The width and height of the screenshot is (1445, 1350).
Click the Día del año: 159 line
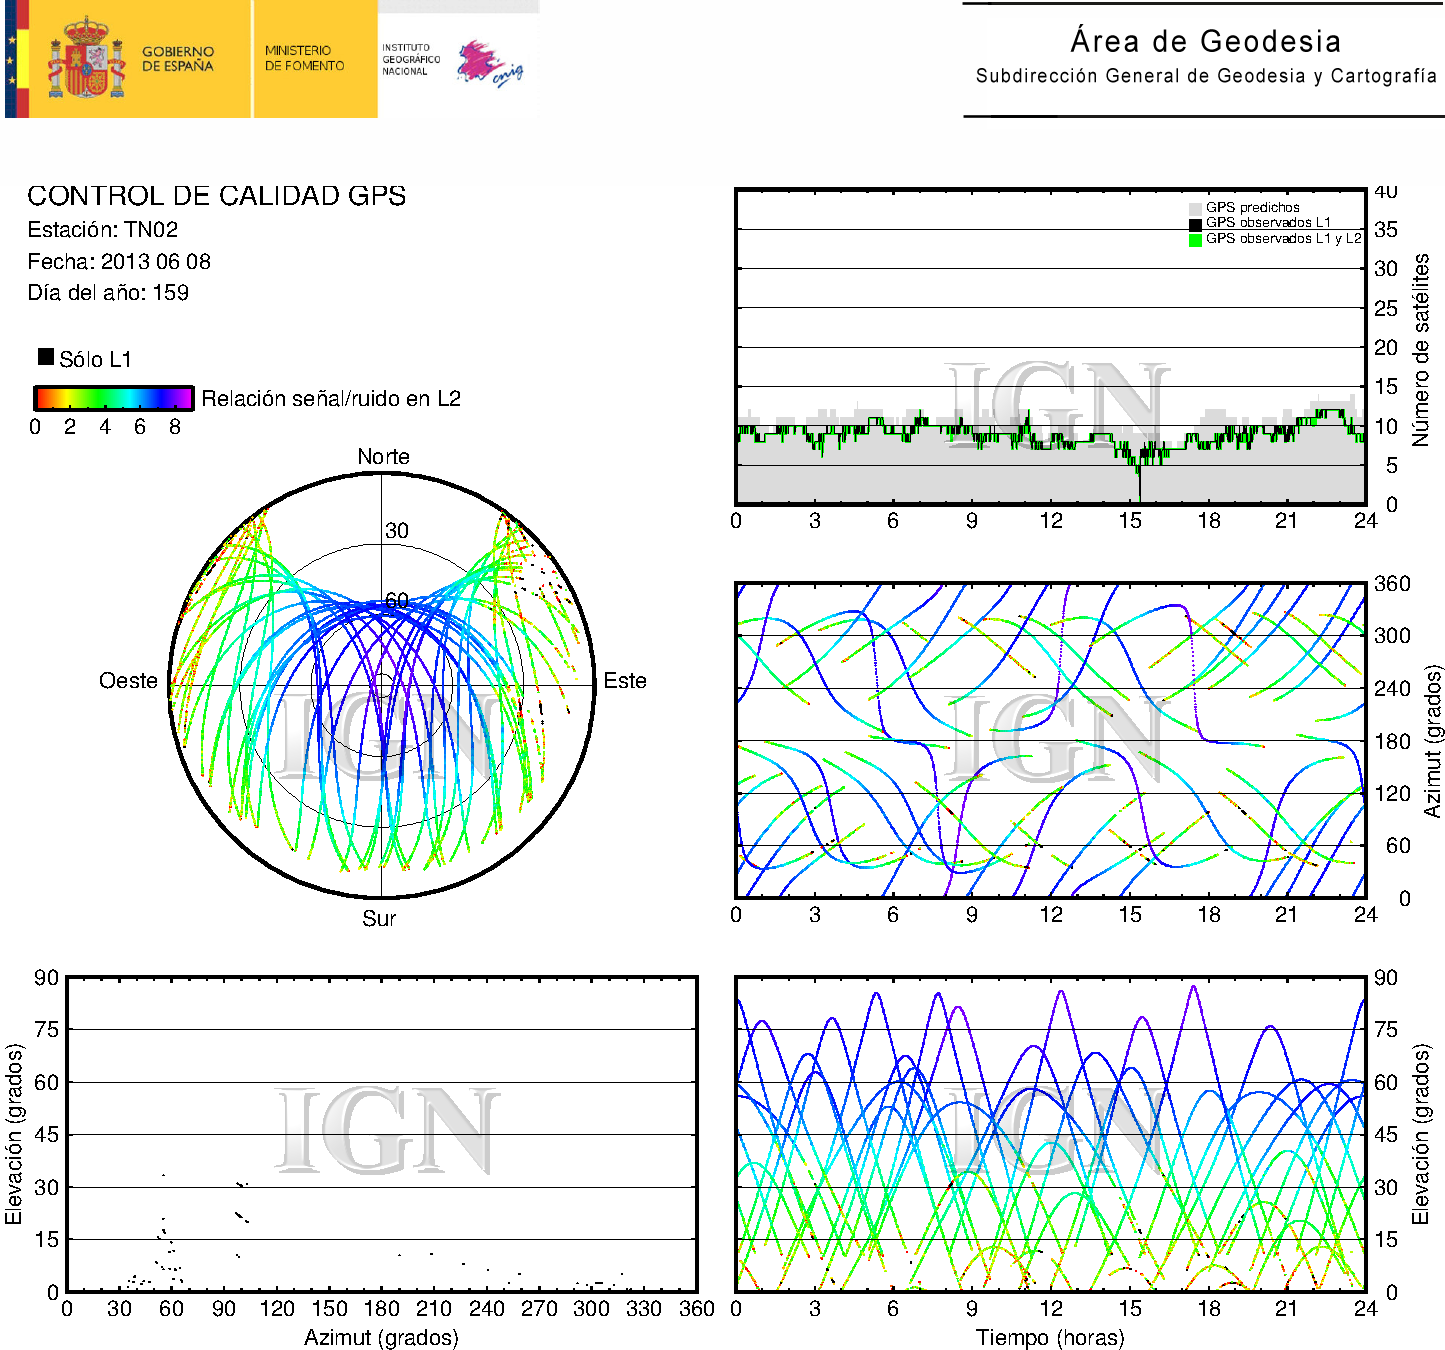tap(108, 293)
